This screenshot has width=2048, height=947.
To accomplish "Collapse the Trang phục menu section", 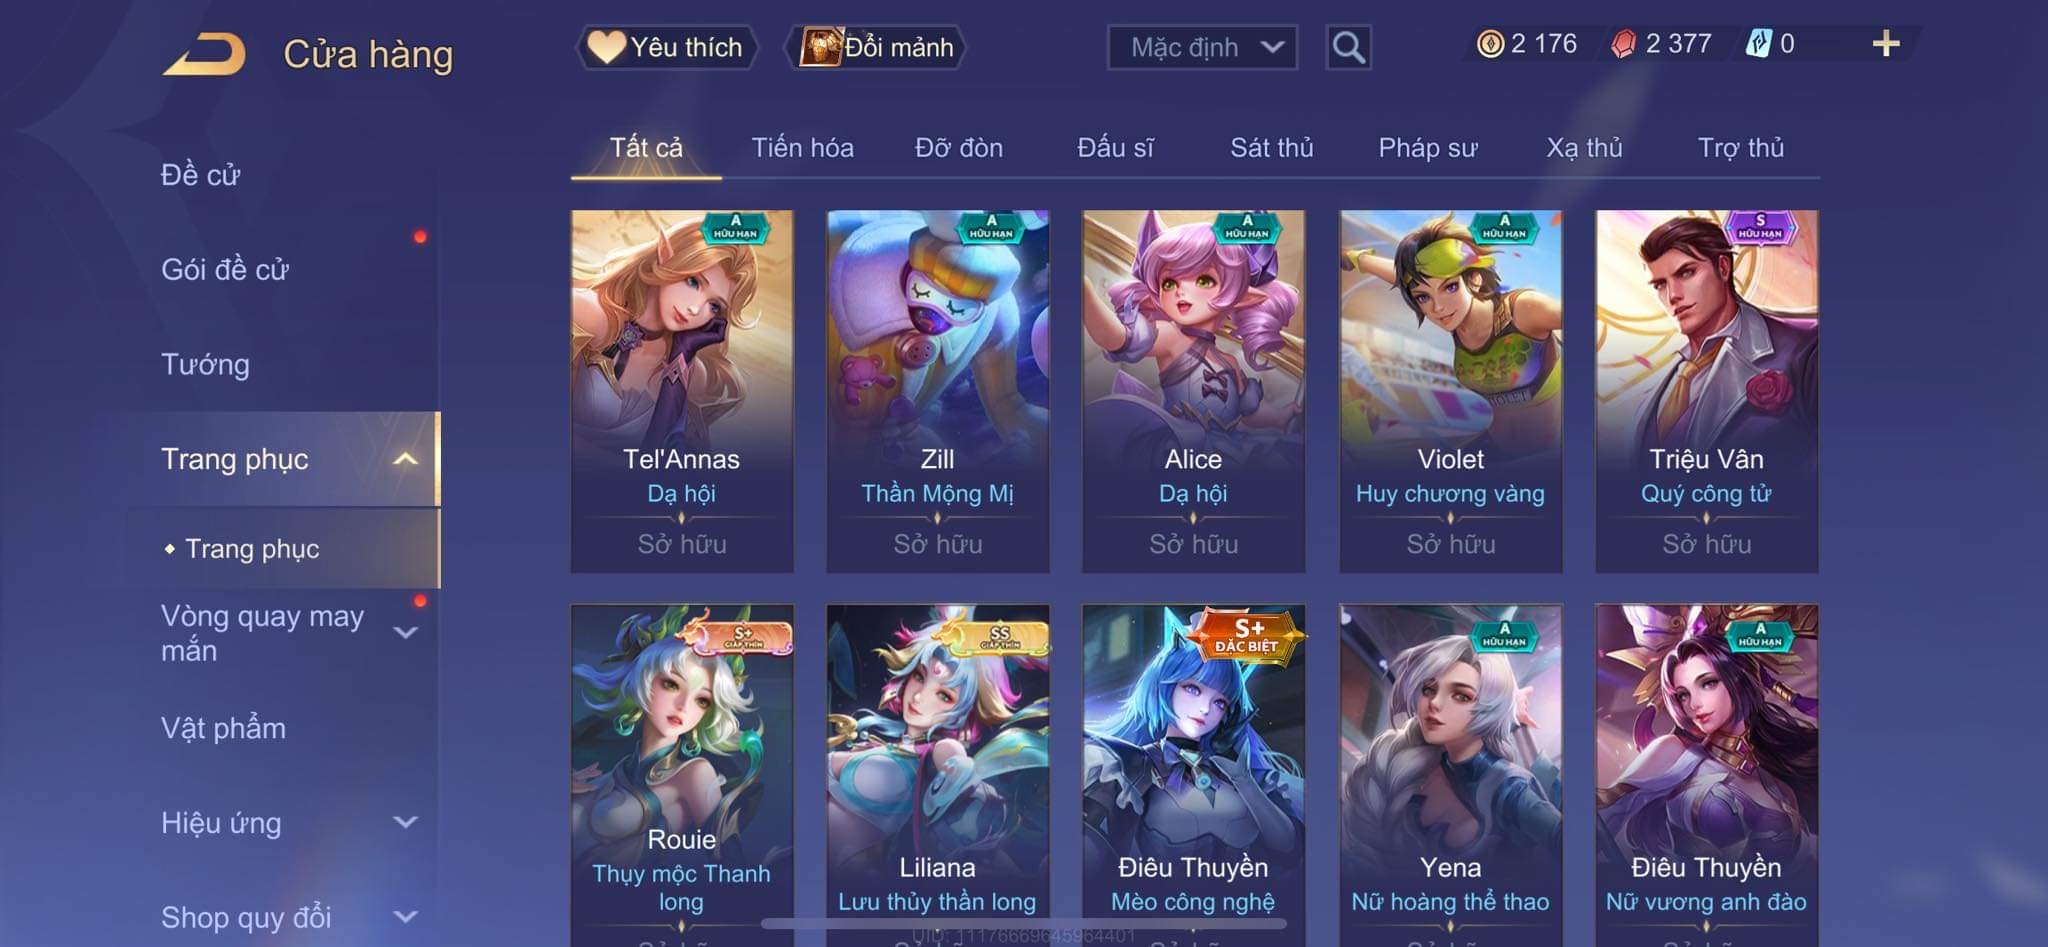I will 405,459.
